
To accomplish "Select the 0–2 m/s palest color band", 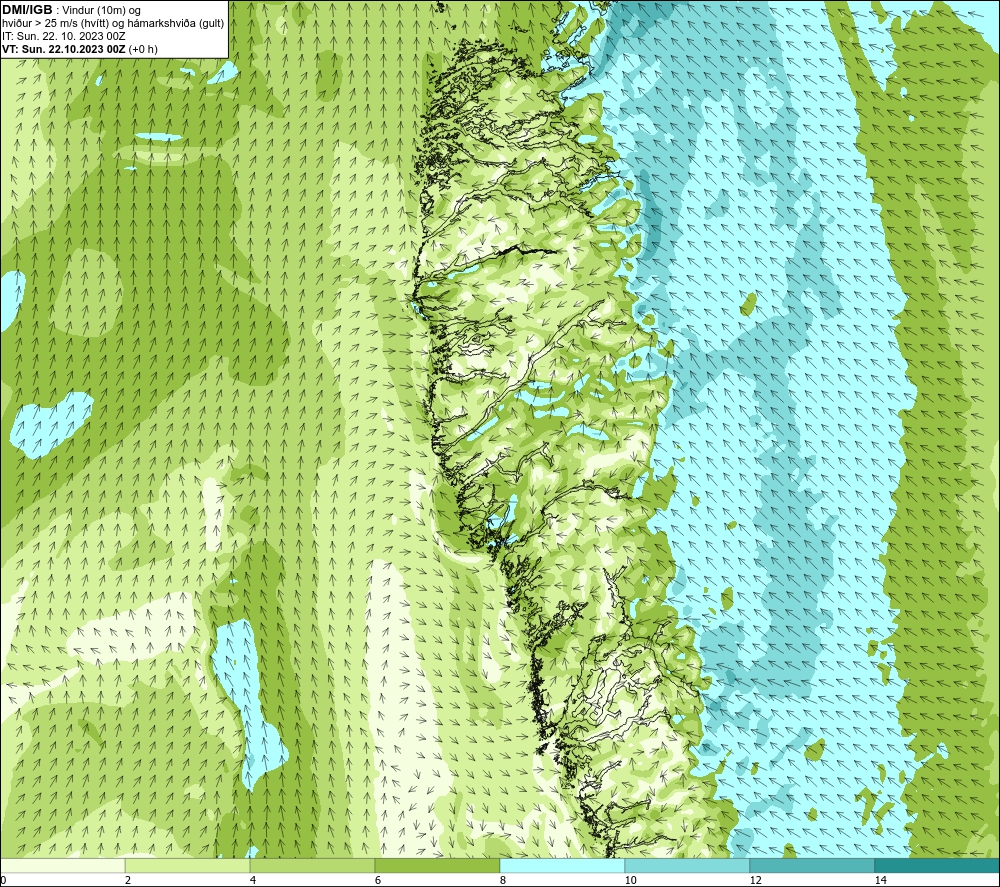I will (x=62, y=865).
